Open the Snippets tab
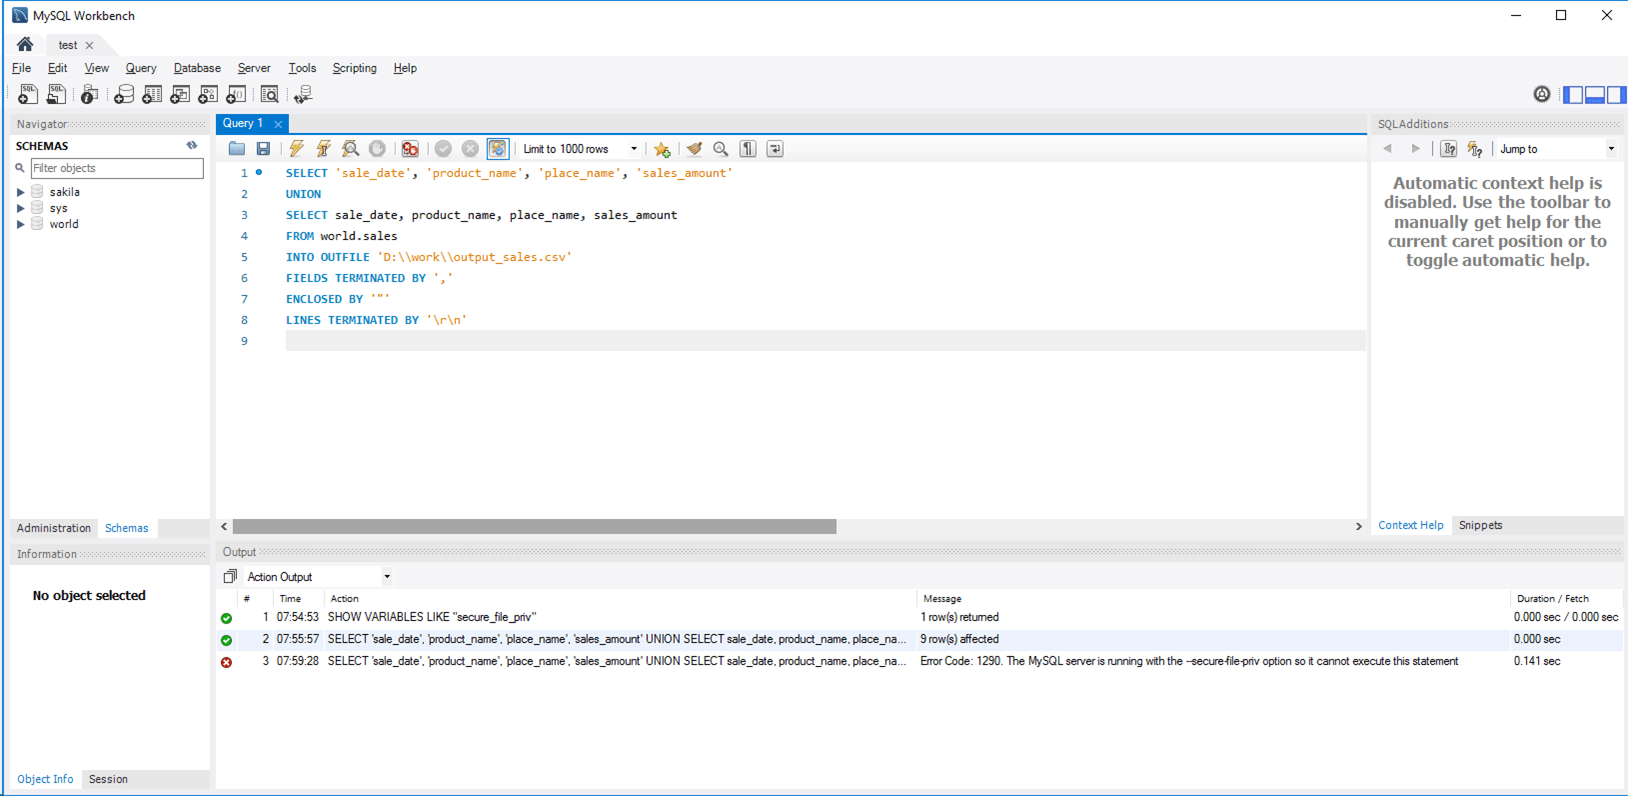Image resolution: width=1628 pixels, height=796 pixels. tap(1480, 525)
